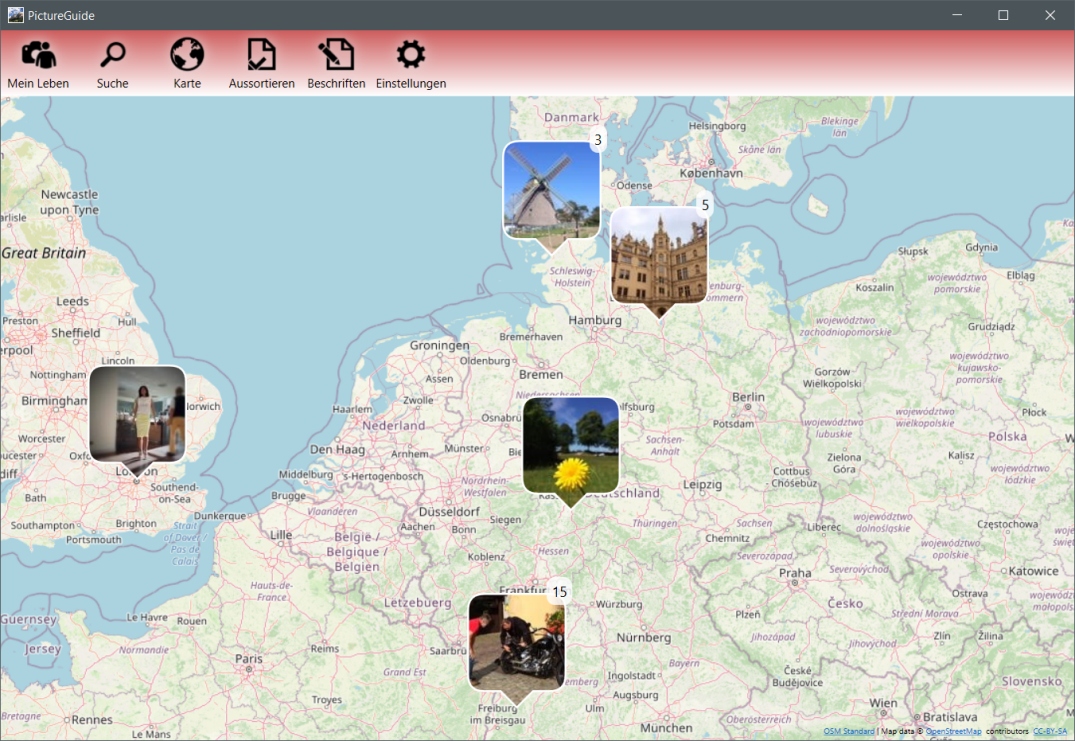Open the Beschriften labeling tool

click(336, 64)
